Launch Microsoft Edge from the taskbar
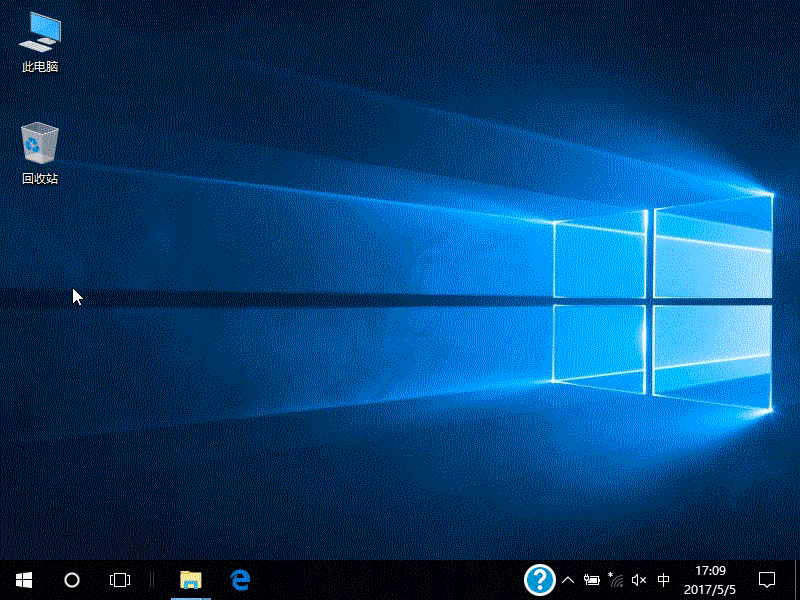Image resolution: width=800 pixels, height=600 pixels. click(x=240, y=580)
